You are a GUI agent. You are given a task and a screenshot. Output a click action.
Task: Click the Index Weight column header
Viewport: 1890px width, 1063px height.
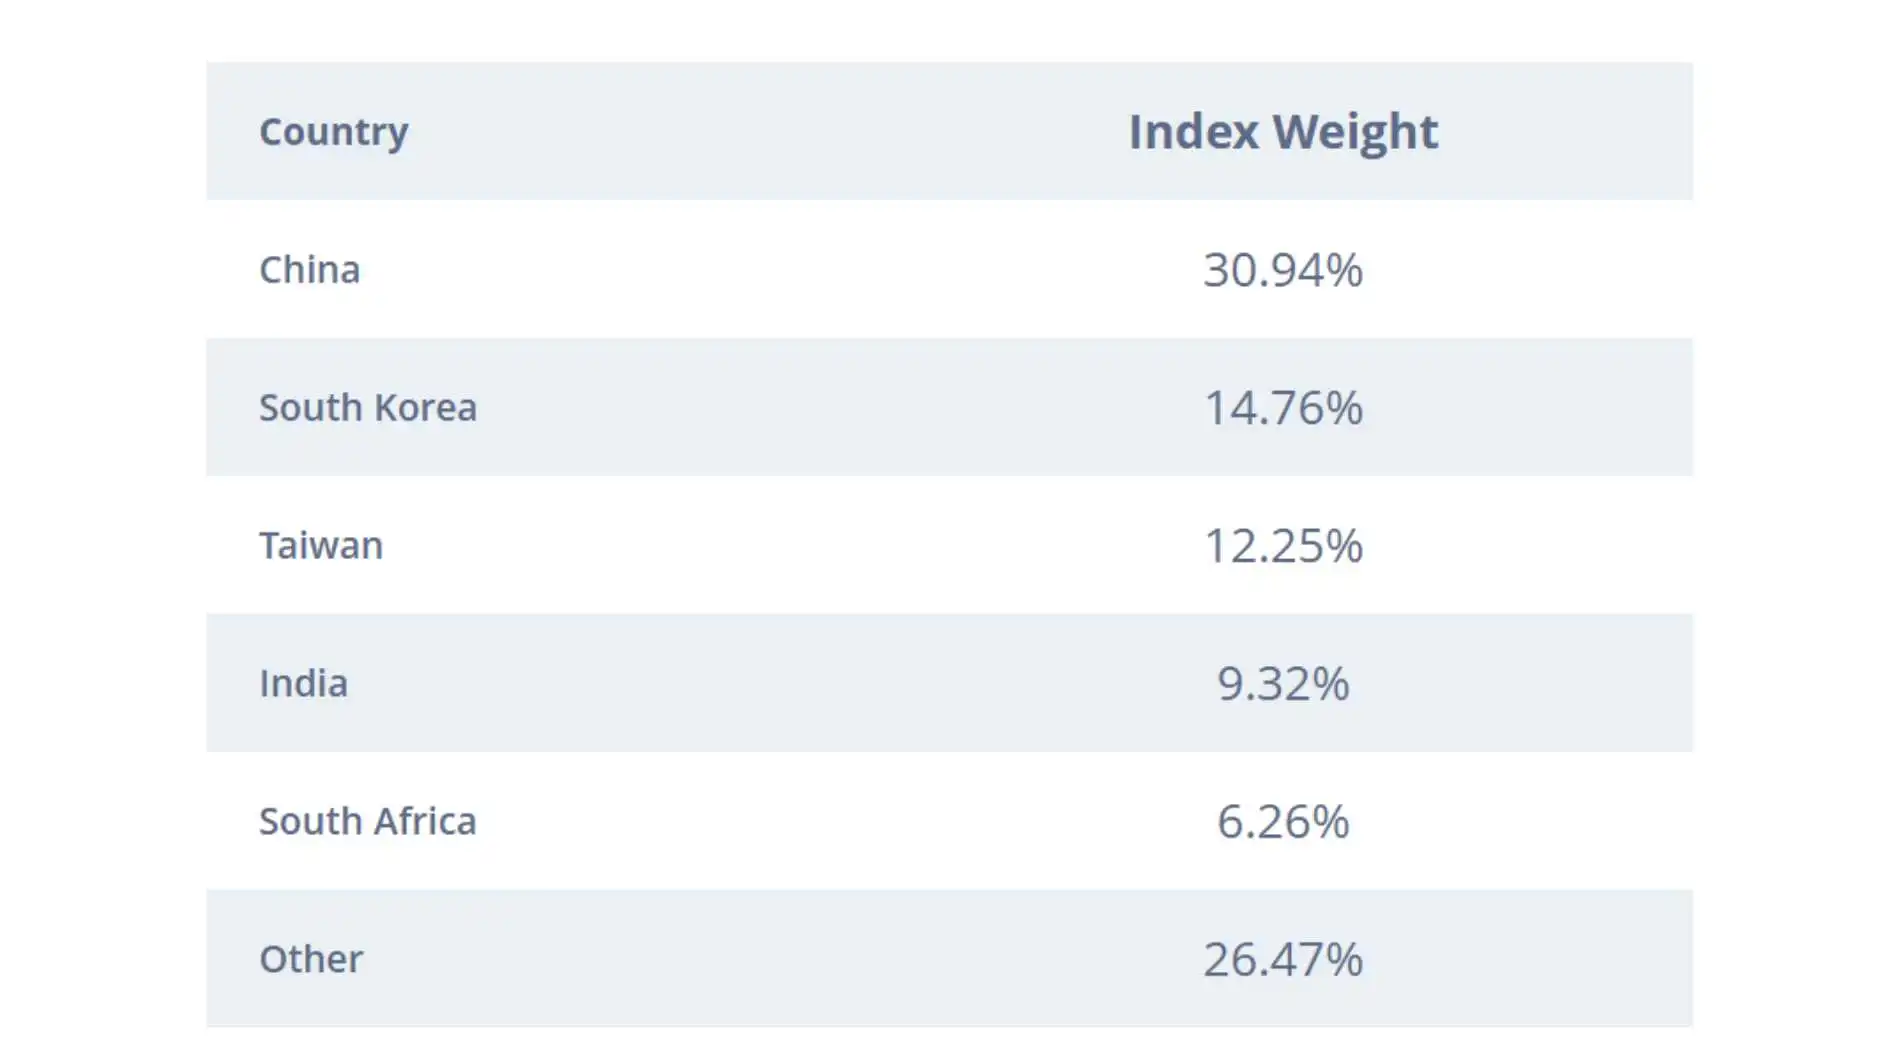[x=1283, y=132]
